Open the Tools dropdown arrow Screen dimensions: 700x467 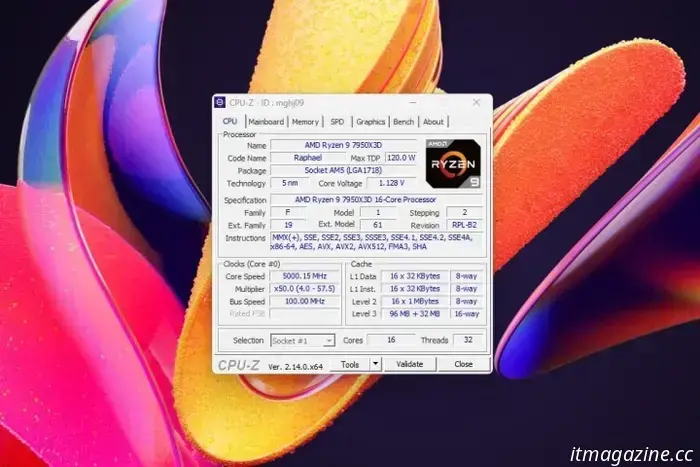[375, 364]
